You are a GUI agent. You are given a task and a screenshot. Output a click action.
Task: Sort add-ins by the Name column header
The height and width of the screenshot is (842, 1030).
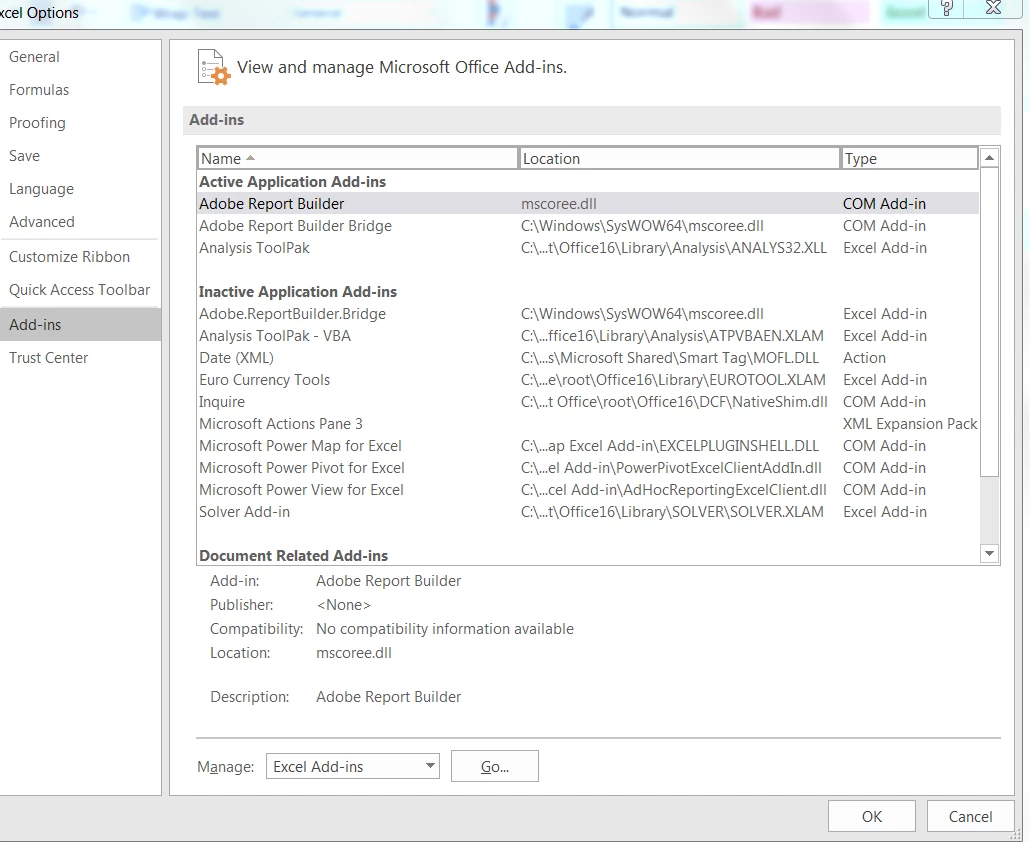pos(358,158)
